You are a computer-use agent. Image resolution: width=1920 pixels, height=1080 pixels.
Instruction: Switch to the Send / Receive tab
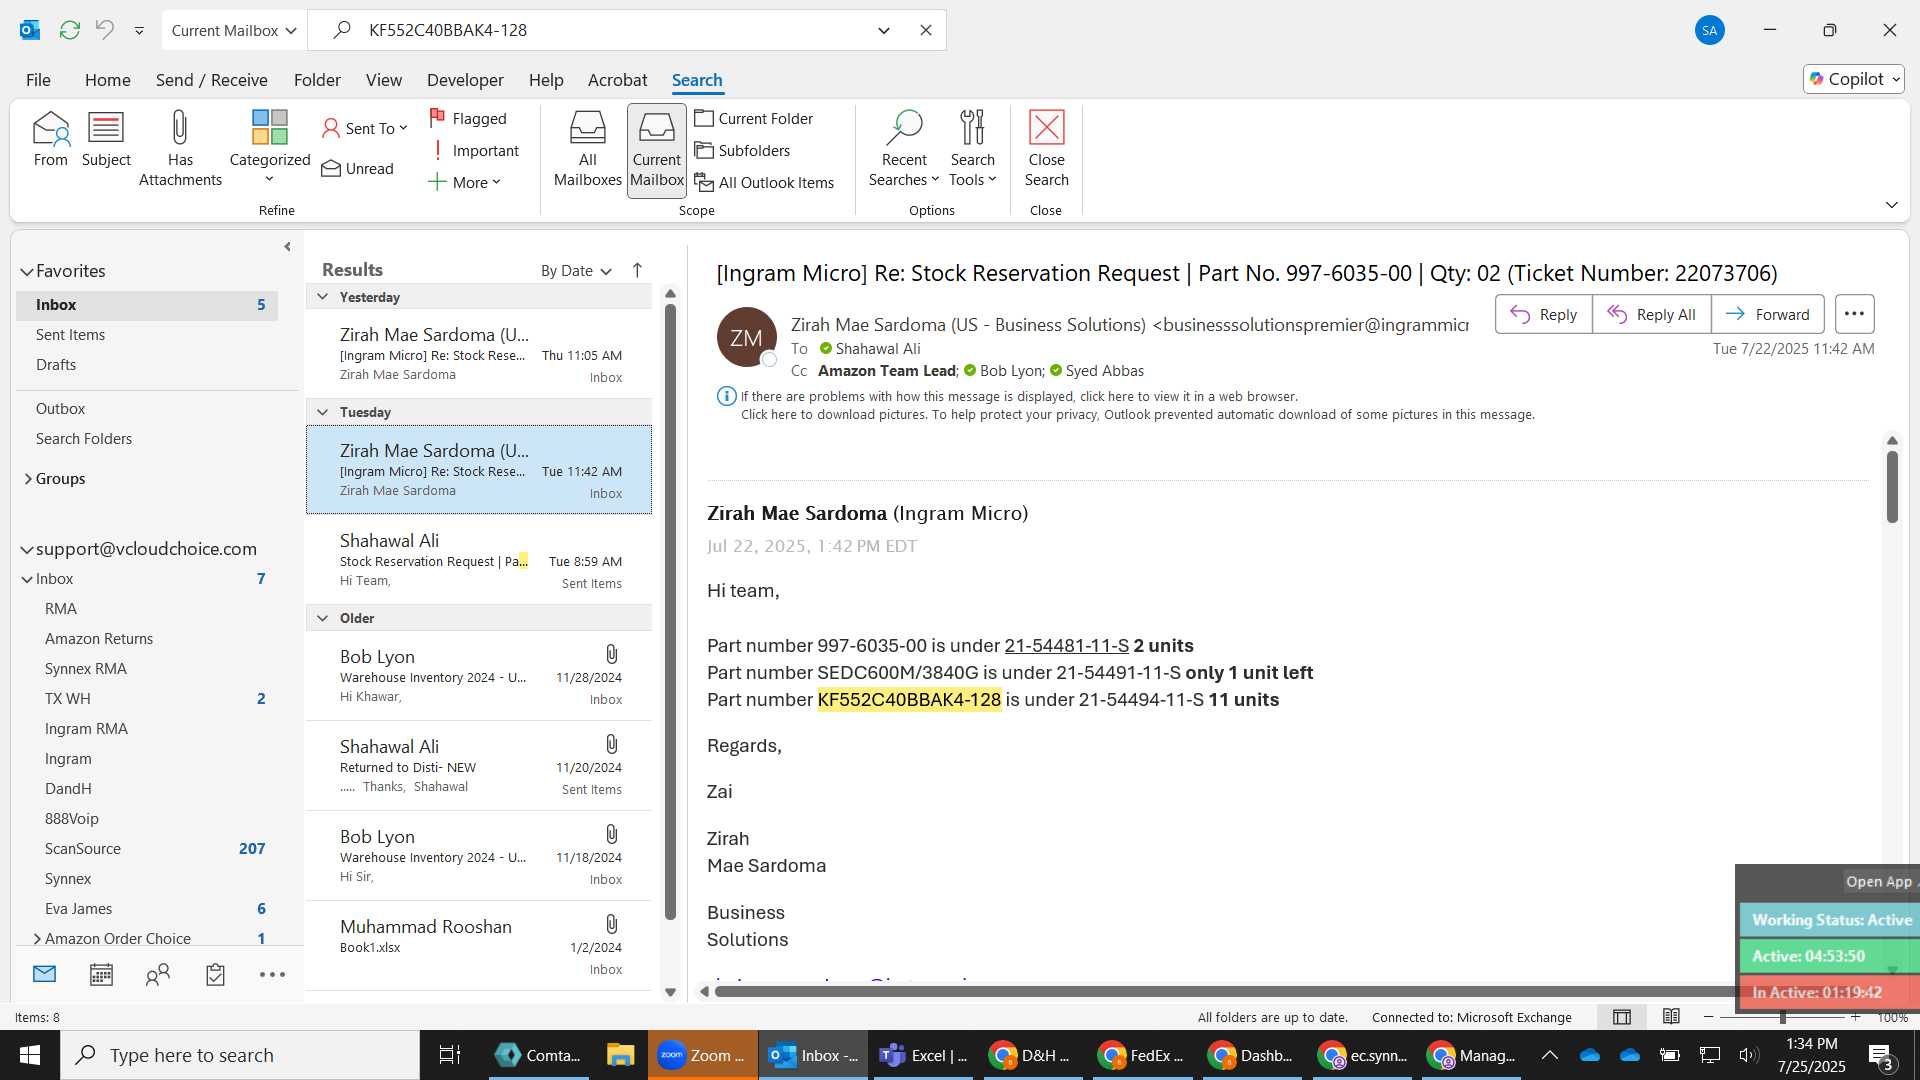tap(211, 79)
